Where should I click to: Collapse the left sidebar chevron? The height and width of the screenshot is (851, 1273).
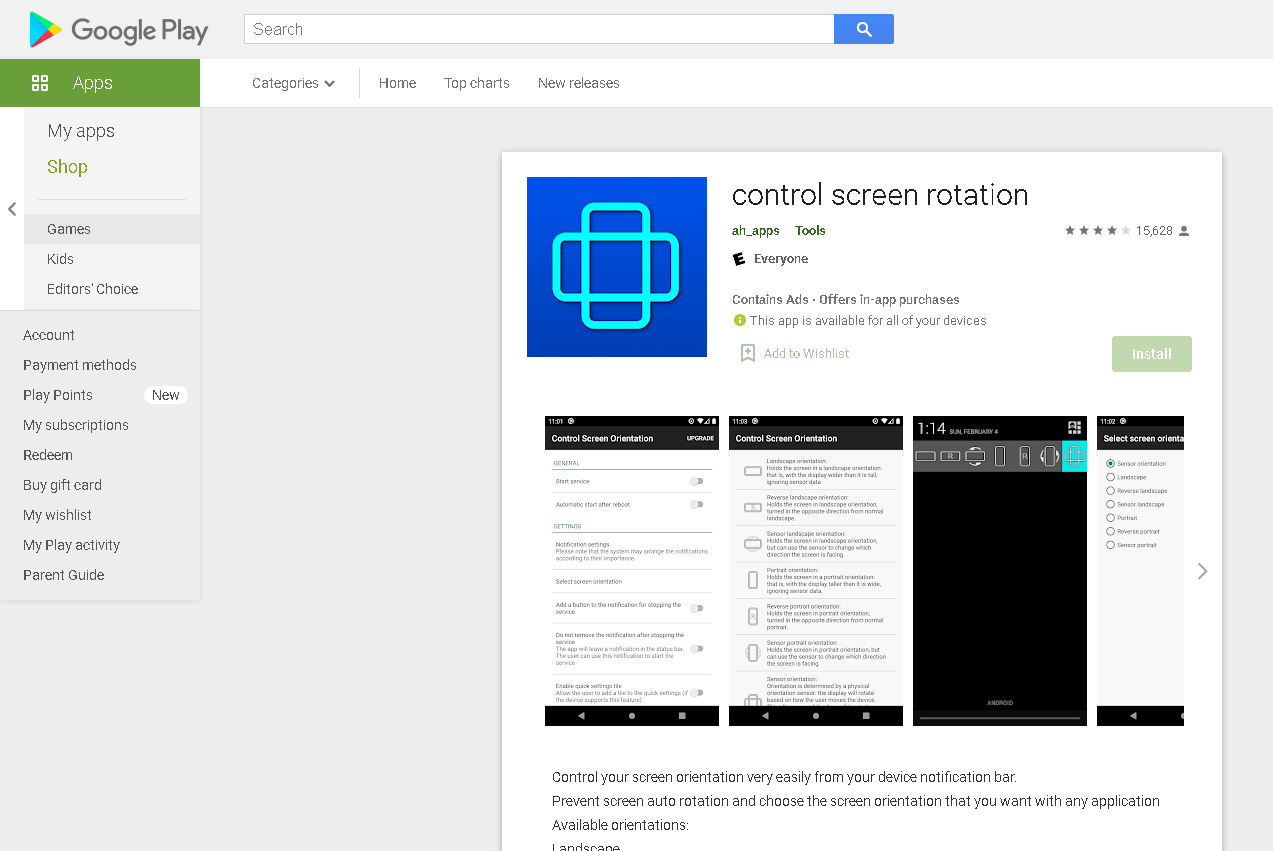coord(12,209)
